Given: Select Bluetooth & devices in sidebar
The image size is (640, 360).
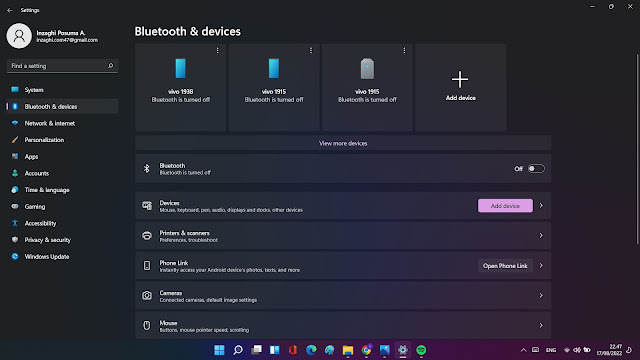Looking at the screenshot, I should click(x=62, y=107).
